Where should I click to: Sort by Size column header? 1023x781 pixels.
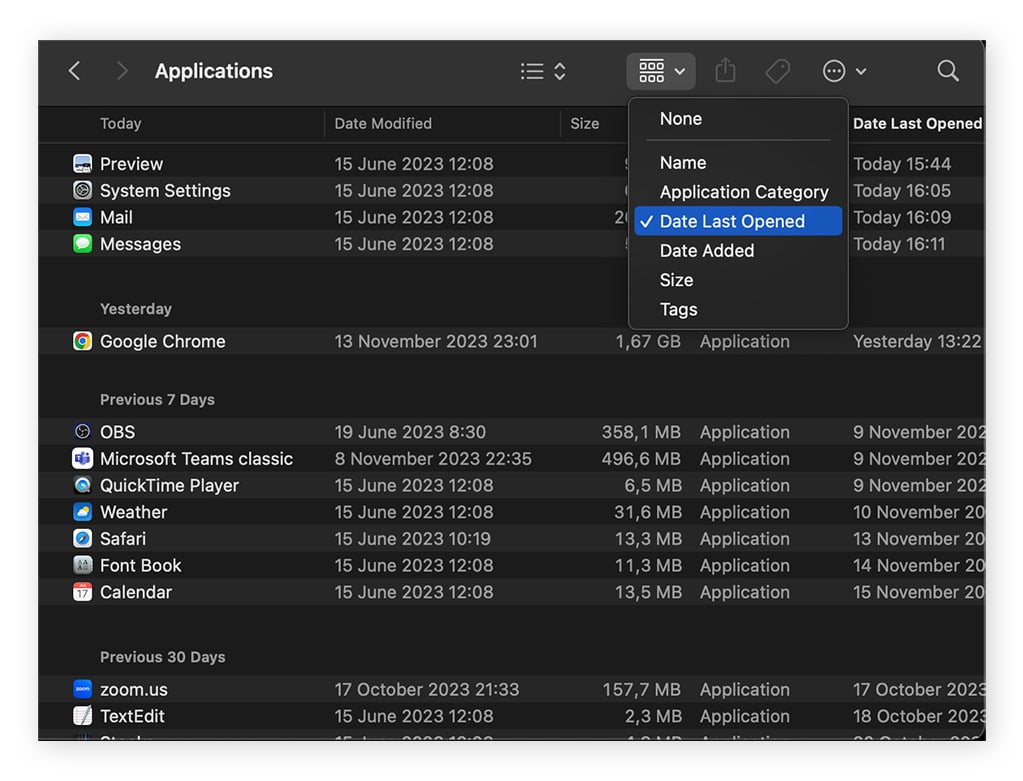pyautogui.click(x=585, y=123)
